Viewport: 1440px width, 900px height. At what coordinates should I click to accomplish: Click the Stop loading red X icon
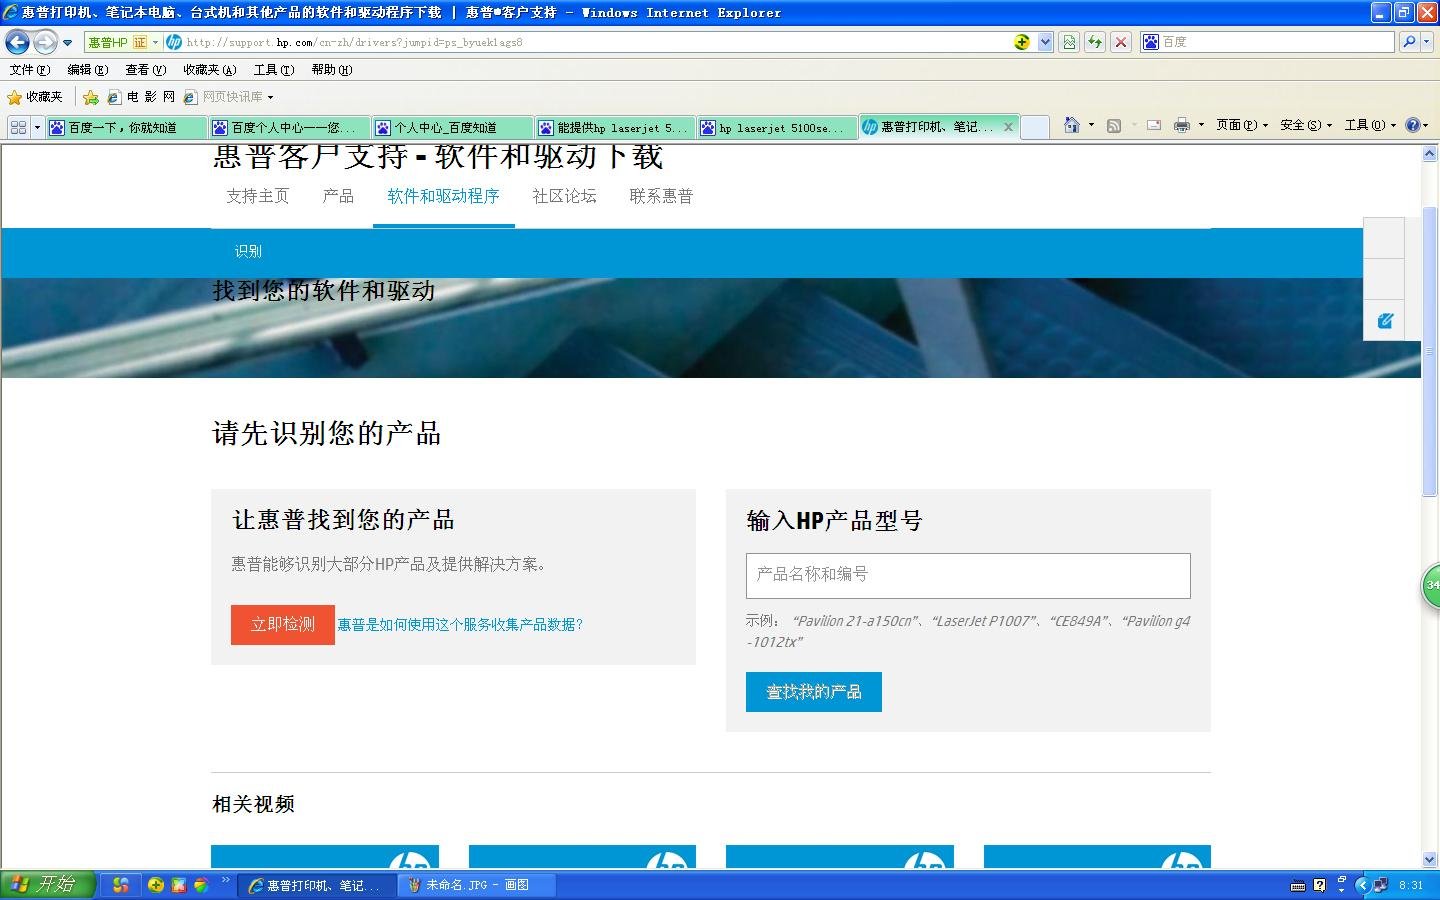(x=1121, y=42)
